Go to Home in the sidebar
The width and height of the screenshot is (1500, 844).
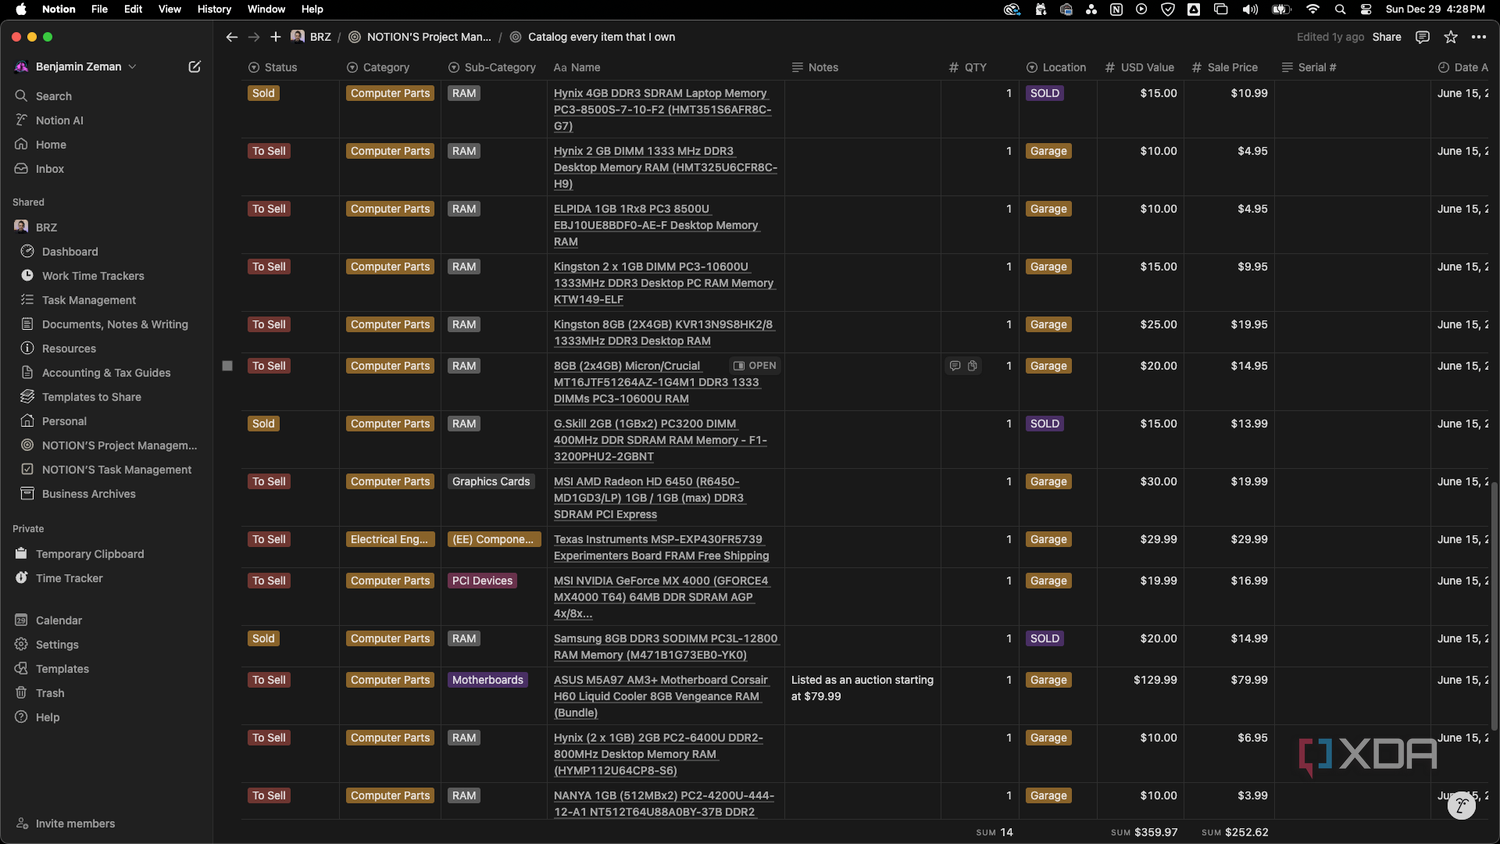point(51,144)
